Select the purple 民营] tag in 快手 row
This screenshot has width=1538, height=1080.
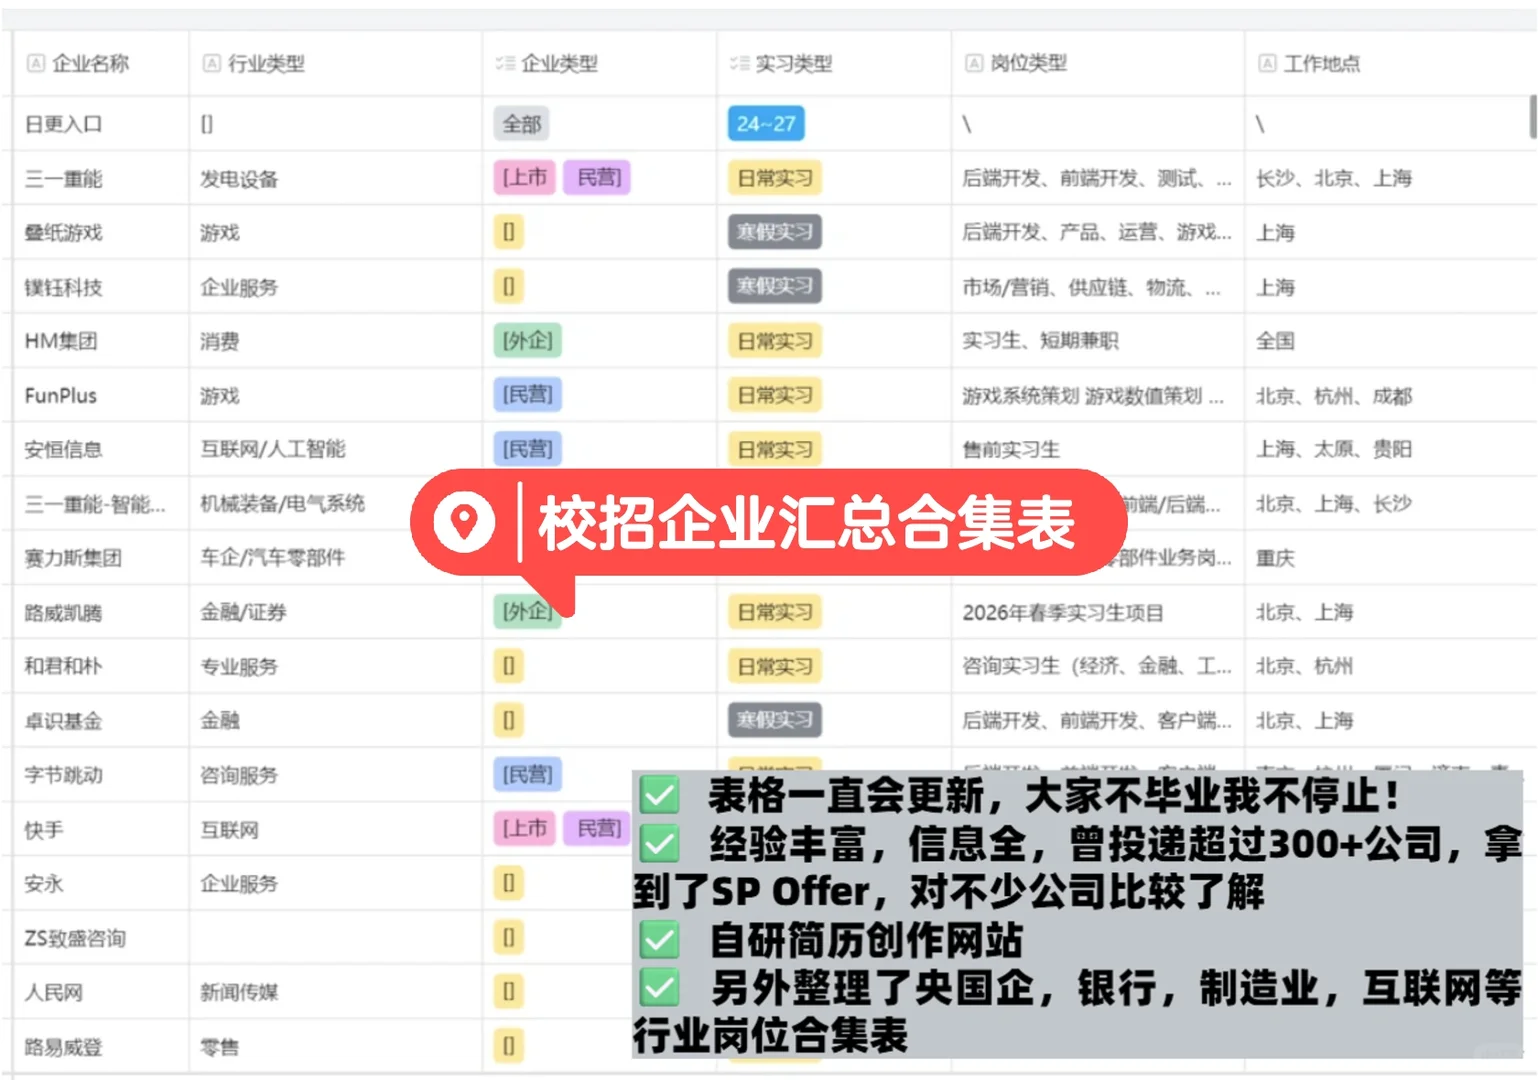tap(598, 828)
